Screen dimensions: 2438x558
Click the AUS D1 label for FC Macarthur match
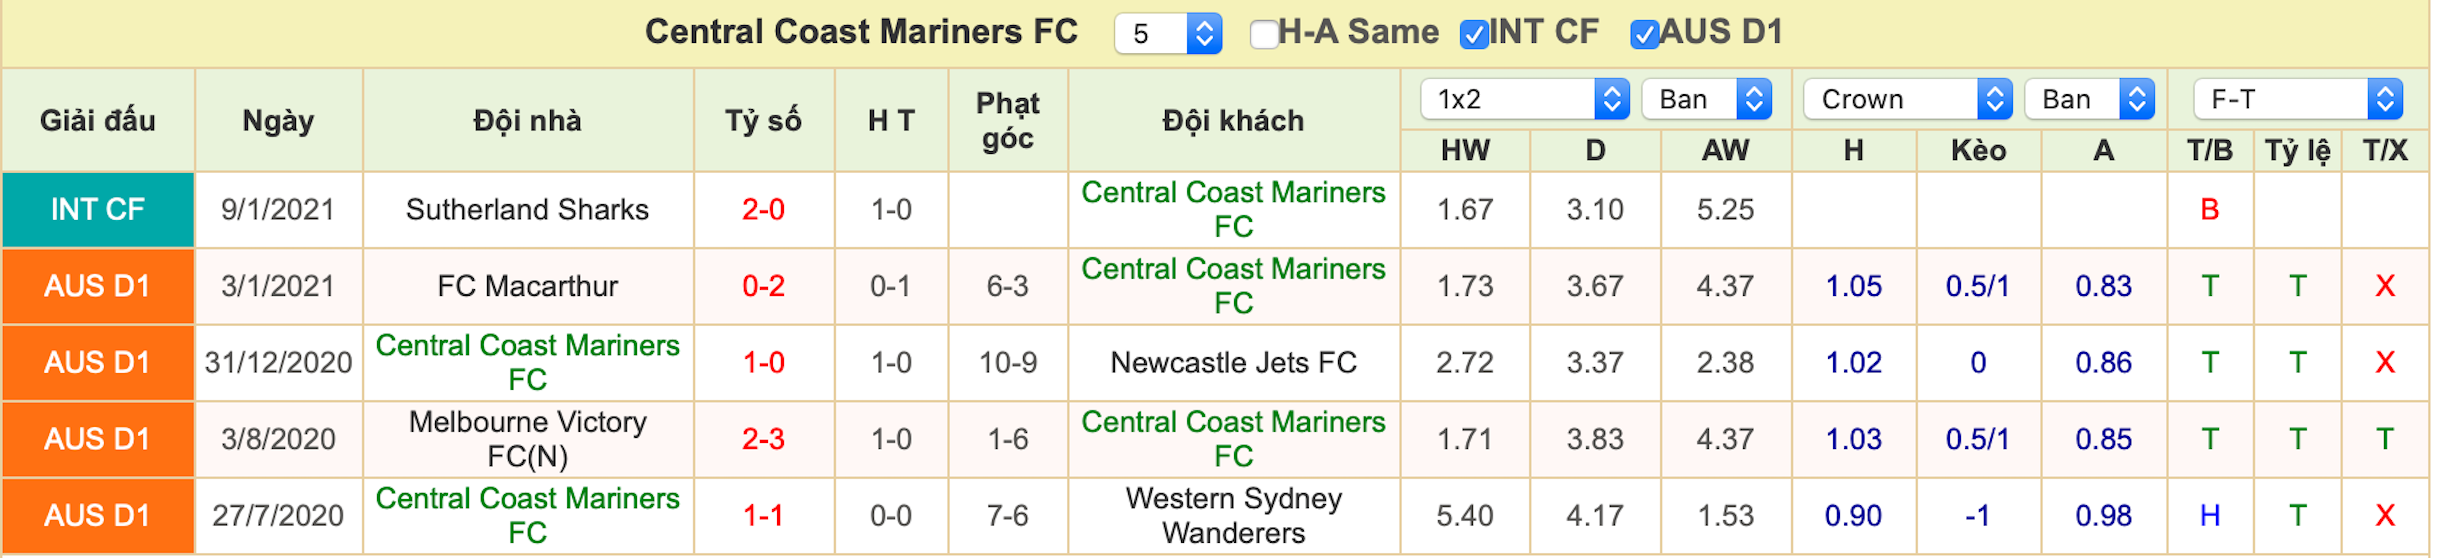[98, 286]
